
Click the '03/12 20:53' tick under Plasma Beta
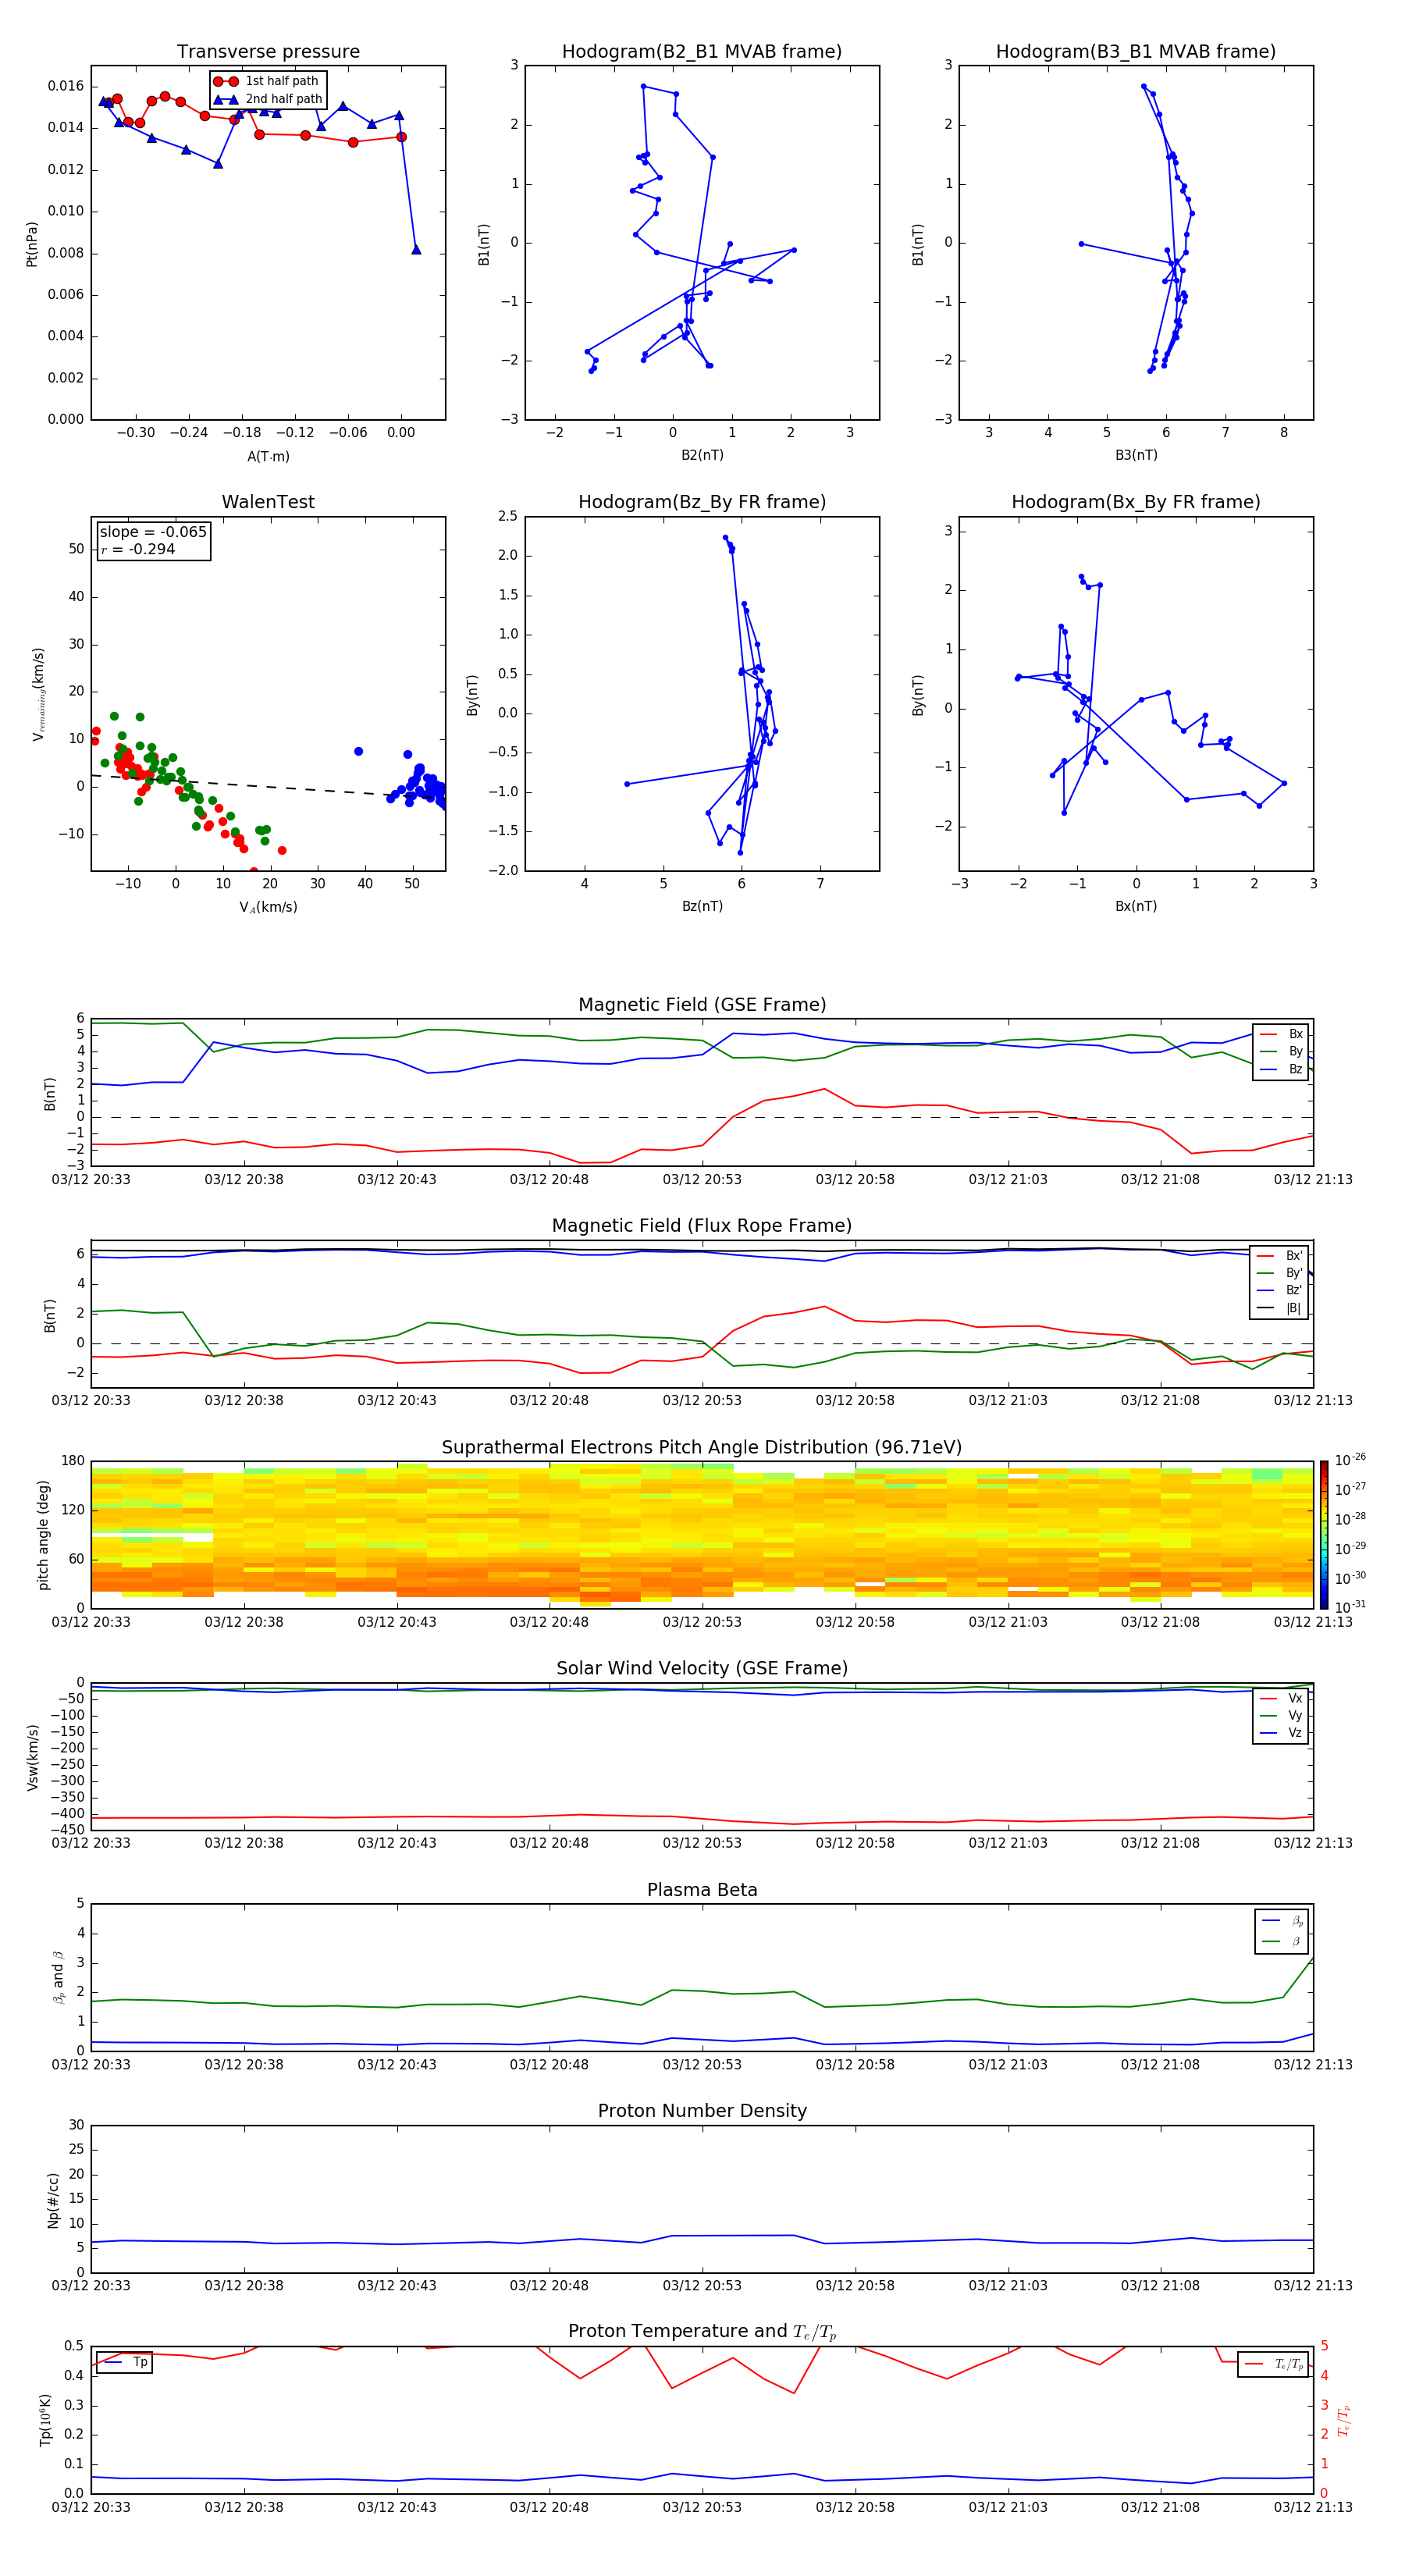[x=702, y=2065]
